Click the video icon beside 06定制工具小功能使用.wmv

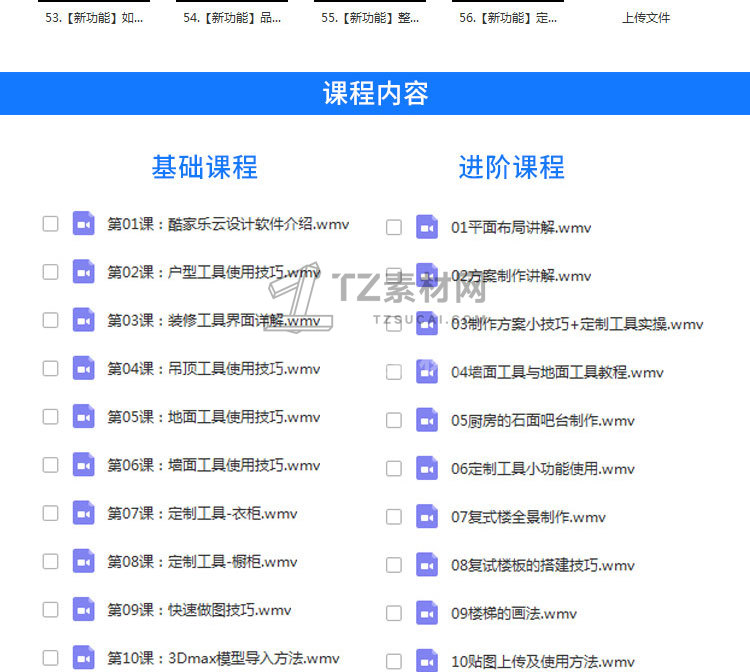point(427,468)
